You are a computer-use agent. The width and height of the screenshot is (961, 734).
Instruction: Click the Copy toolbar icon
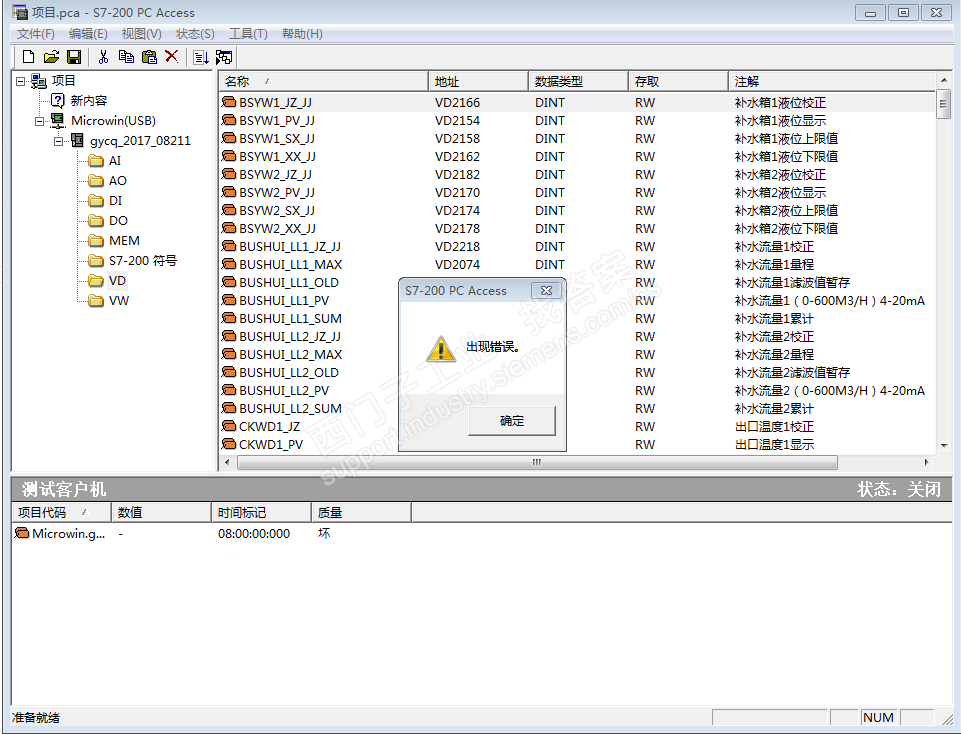click(x=126, y=57)
